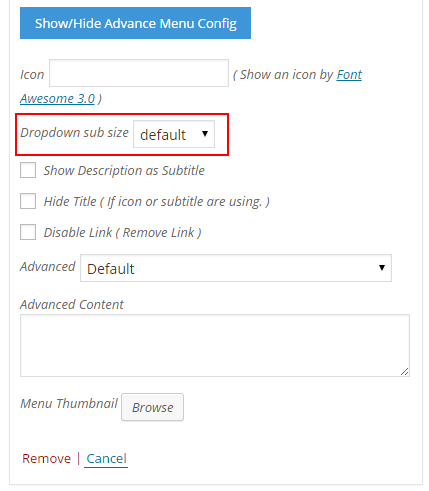Click the textarea resize grip handle

[404, 372]
